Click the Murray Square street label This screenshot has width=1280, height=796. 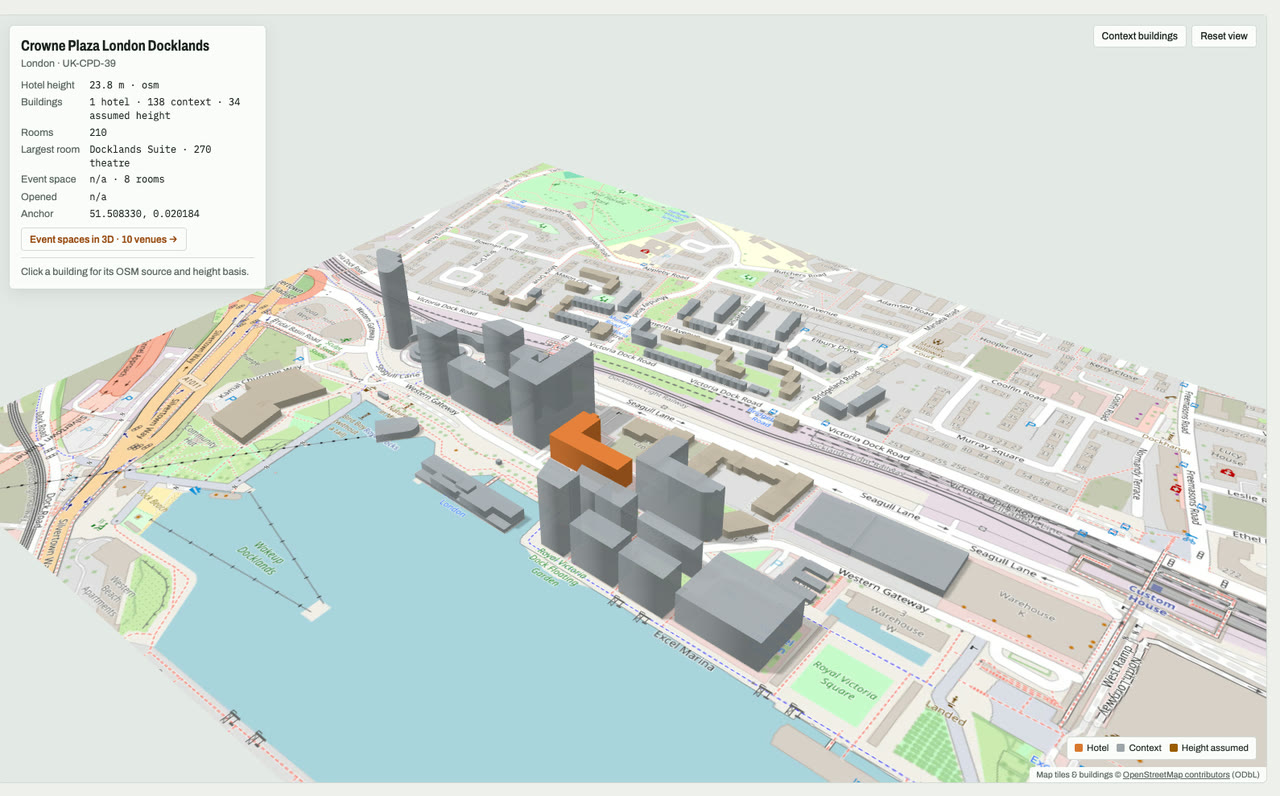pyautogui.click(x=991, y=448)
